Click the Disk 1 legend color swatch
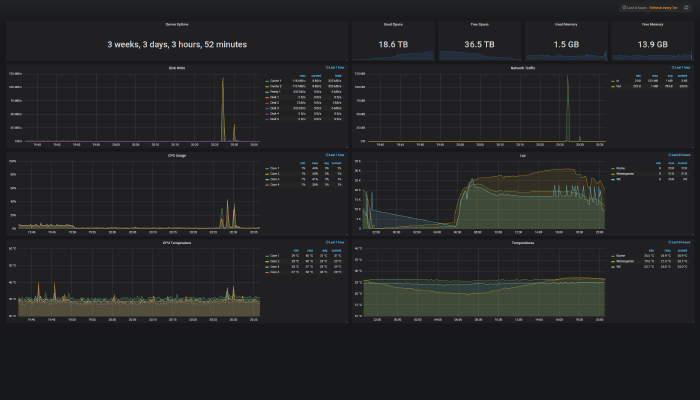This screenshot has height=400, width=700. pyautogui.click(x=267, y=97)
